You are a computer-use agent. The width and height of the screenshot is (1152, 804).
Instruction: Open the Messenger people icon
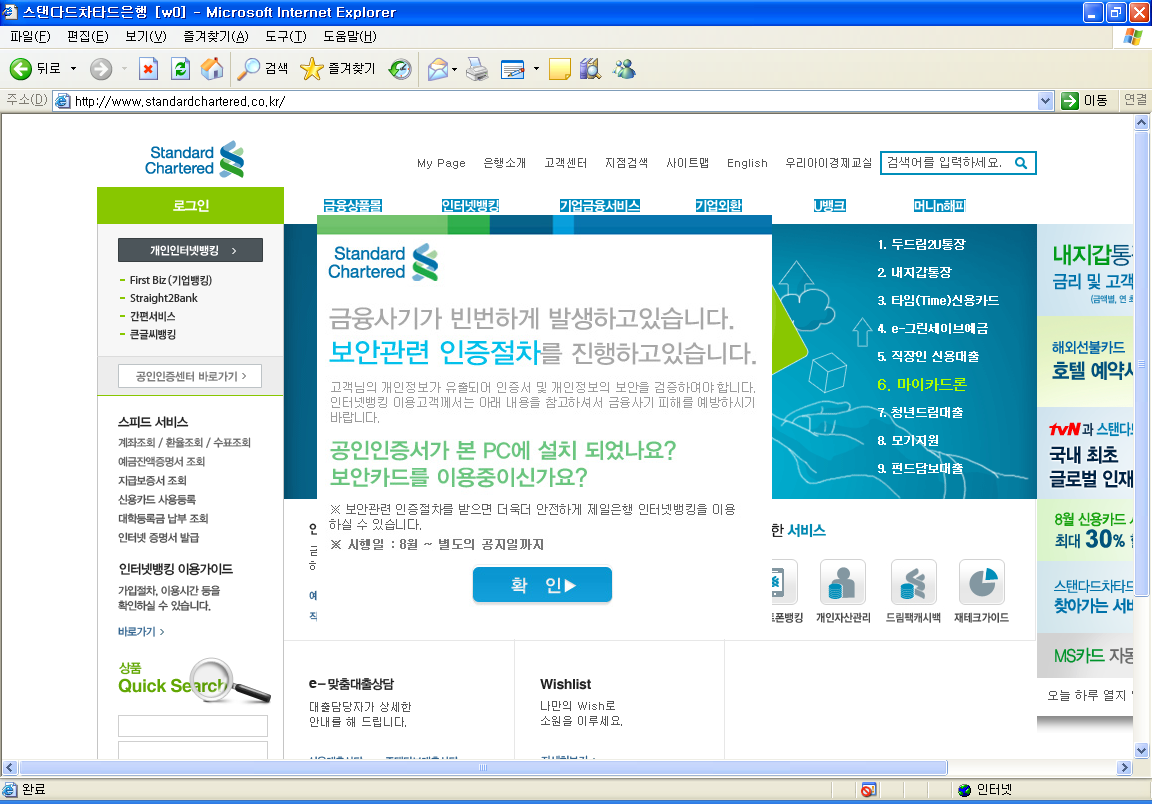(624, 69)
